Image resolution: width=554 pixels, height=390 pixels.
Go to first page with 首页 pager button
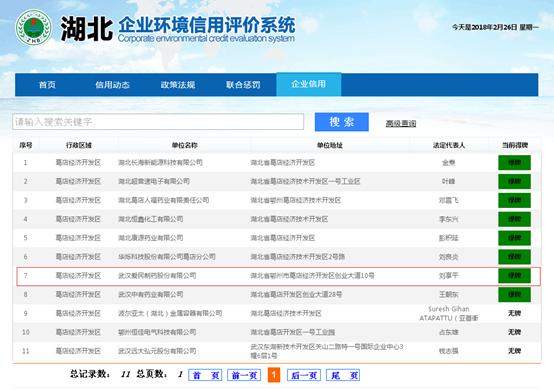(205, 375)
